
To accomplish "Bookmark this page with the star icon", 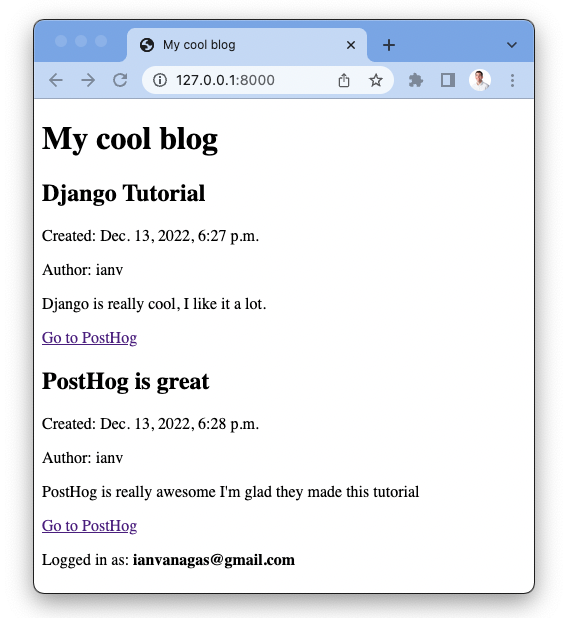I will [375, 80].
